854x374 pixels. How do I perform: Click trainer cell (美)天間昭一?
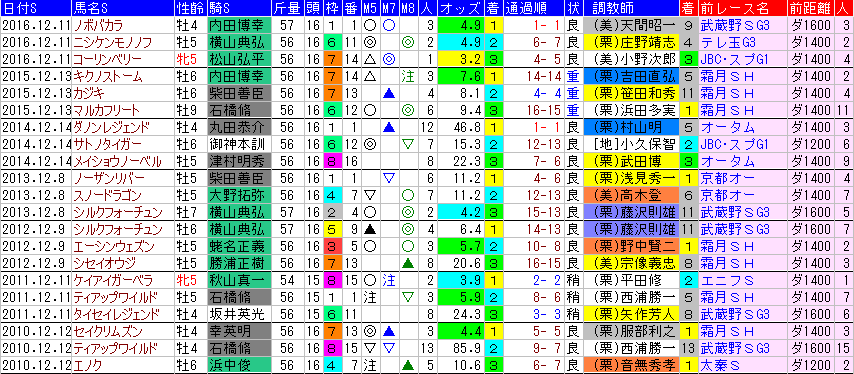630,25
